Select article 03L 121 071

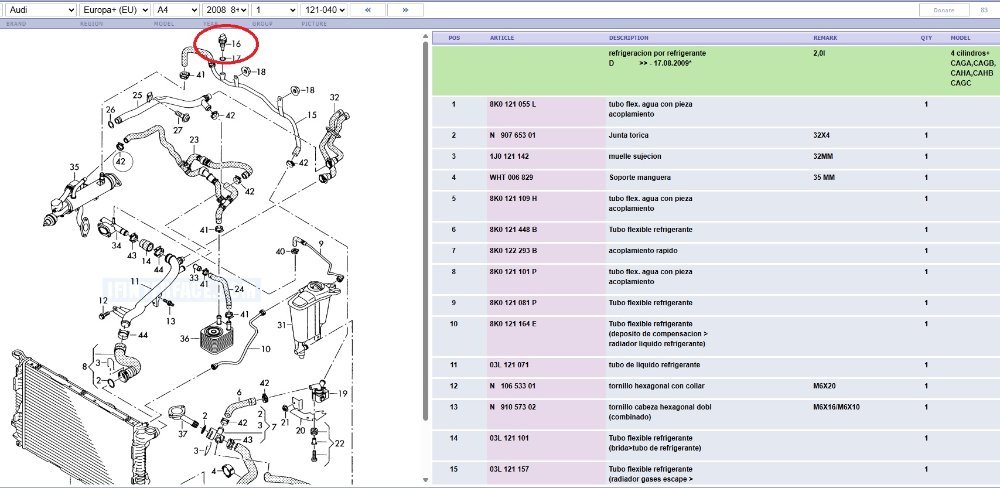pyautogui.click(x=509, y=365)
